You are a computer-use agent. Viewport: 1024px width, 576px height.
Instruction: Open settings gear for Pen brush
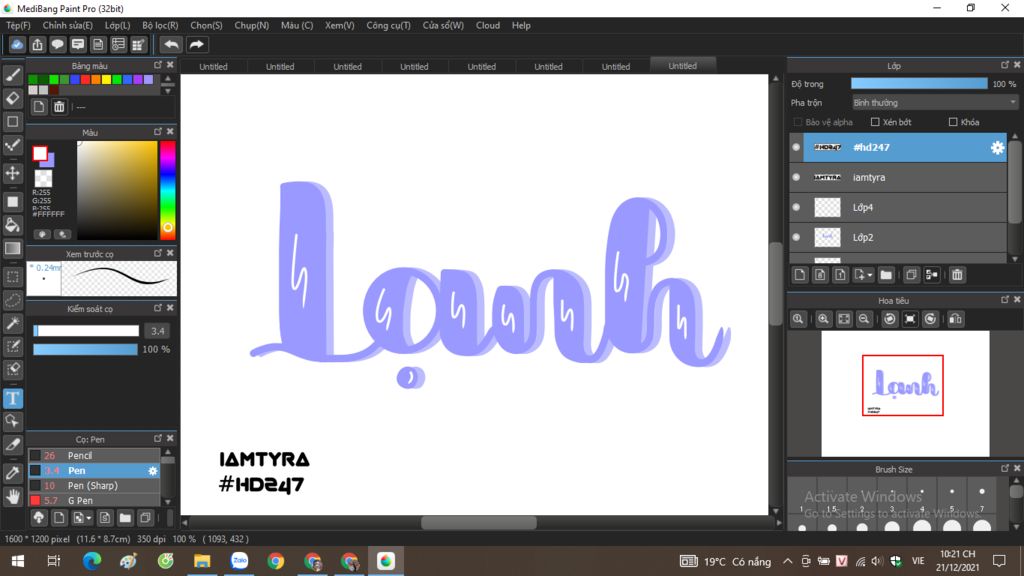coord(153,471)
